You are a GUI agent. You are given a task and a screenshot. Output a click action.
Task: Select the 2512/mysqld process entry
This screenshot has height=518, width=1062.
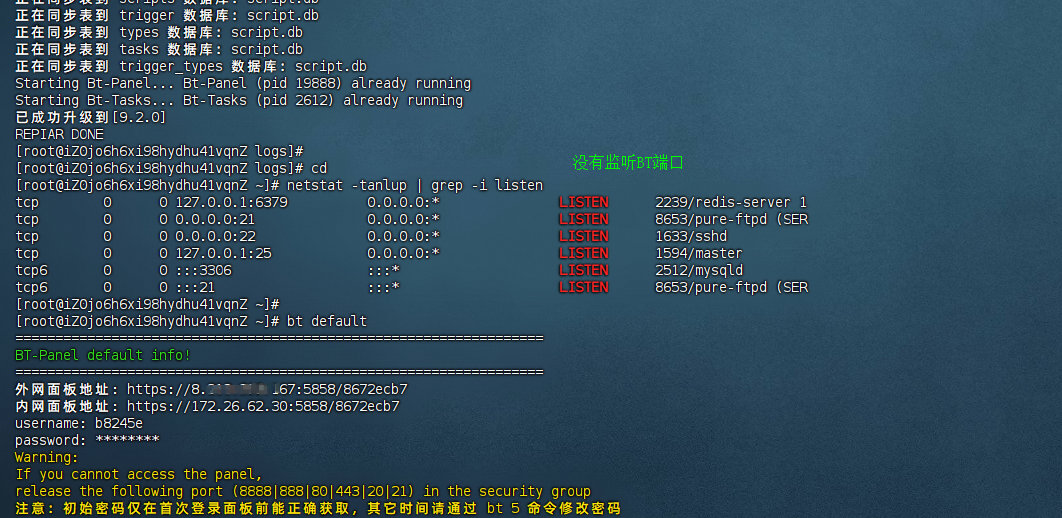(x=698, y=270)
